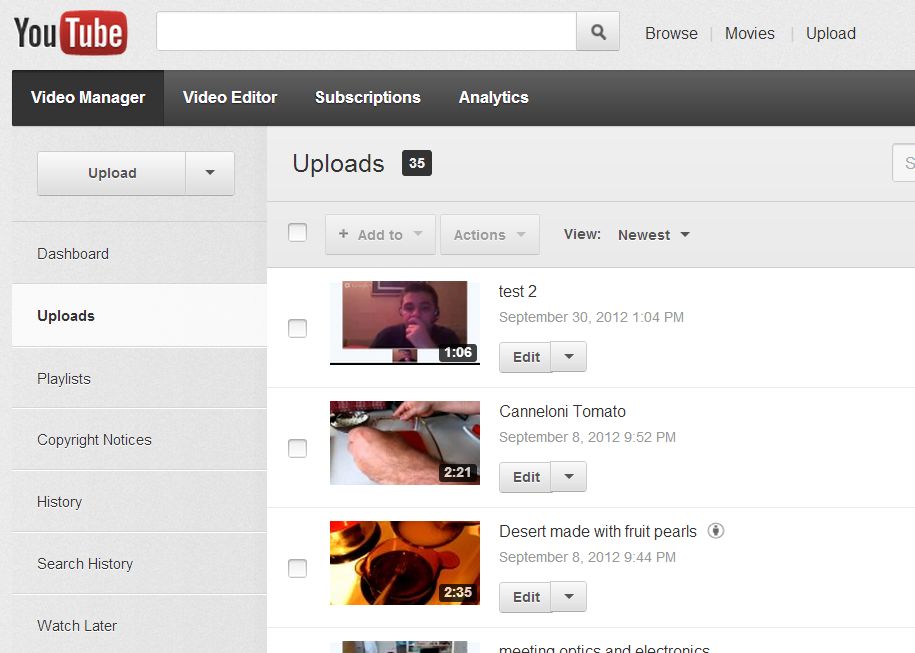Viewport: 915px width, 653px height.
Task: Open the test 2 video thumbnail
Action: (x=404, y=323)
